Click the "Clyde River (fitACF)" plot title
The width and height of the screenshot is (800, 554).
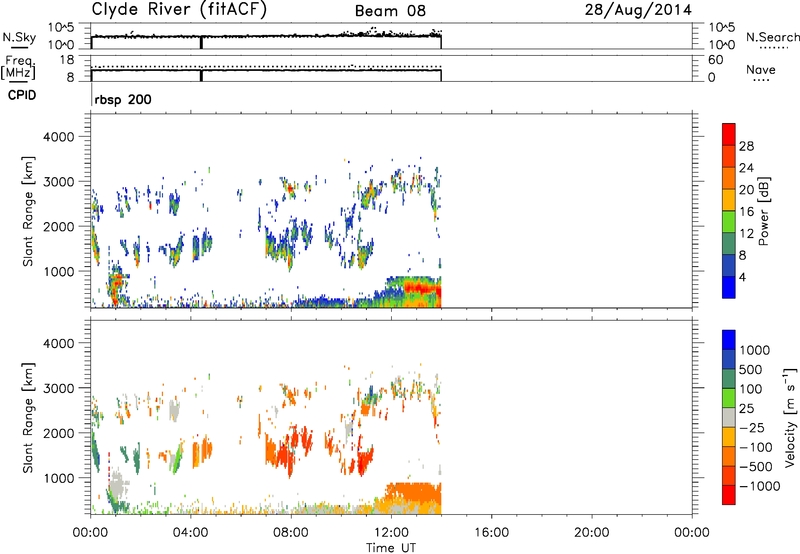(x=179, y=10)
